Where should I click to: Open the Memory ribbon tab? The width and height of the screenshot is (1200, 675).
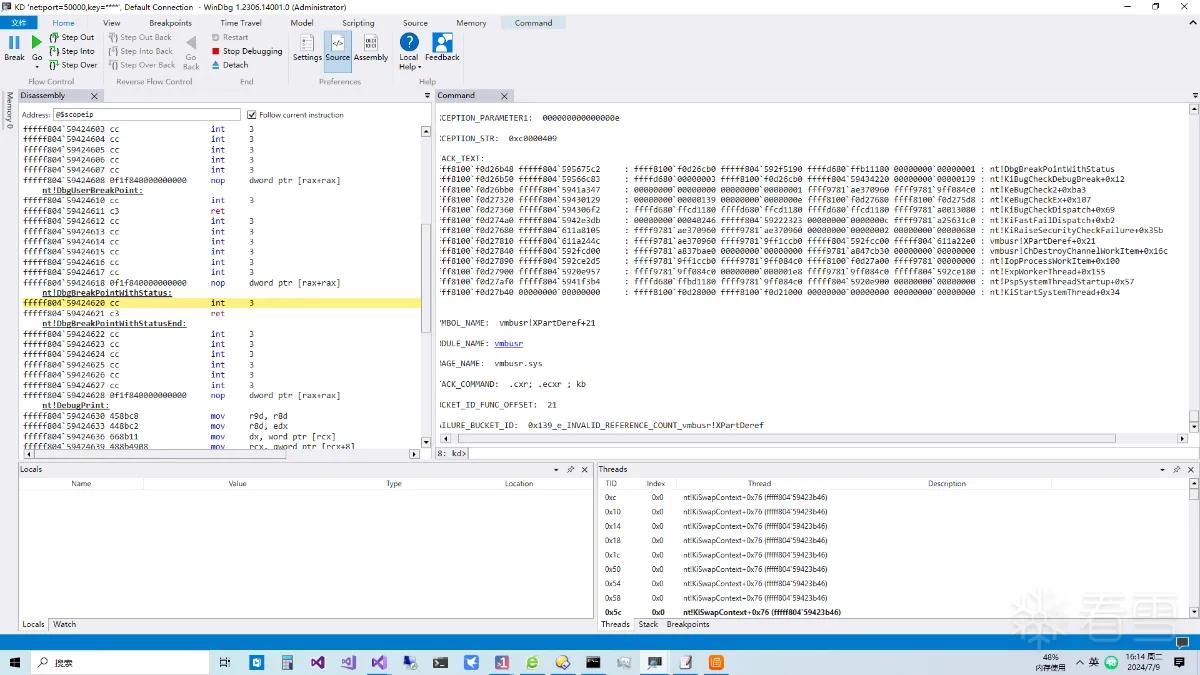pos(471,23)
